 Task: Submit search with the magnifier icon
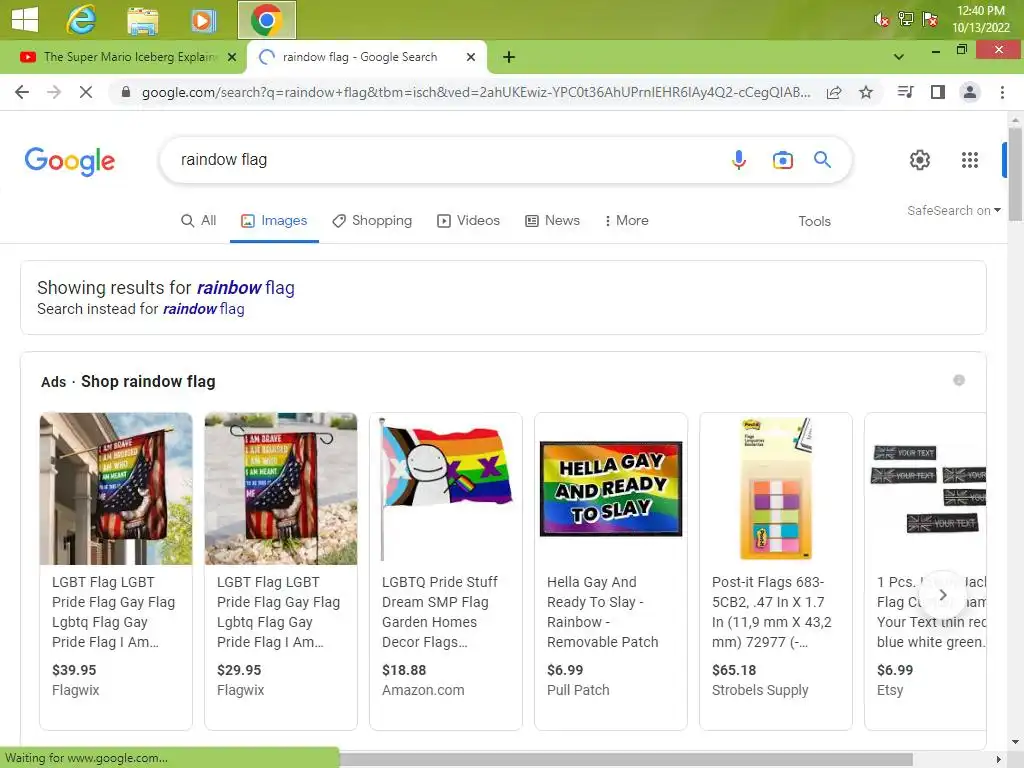click(x=822, y=159)
